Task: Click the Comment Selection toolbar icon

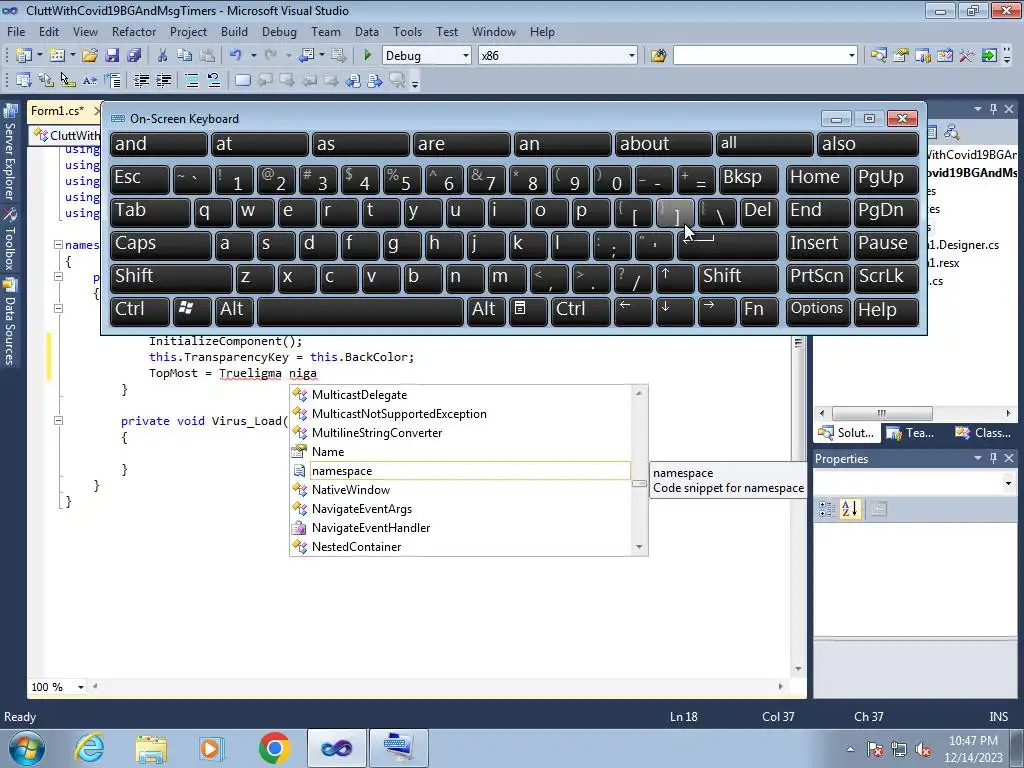Action: pyautogui.click(x=192, y=80)
